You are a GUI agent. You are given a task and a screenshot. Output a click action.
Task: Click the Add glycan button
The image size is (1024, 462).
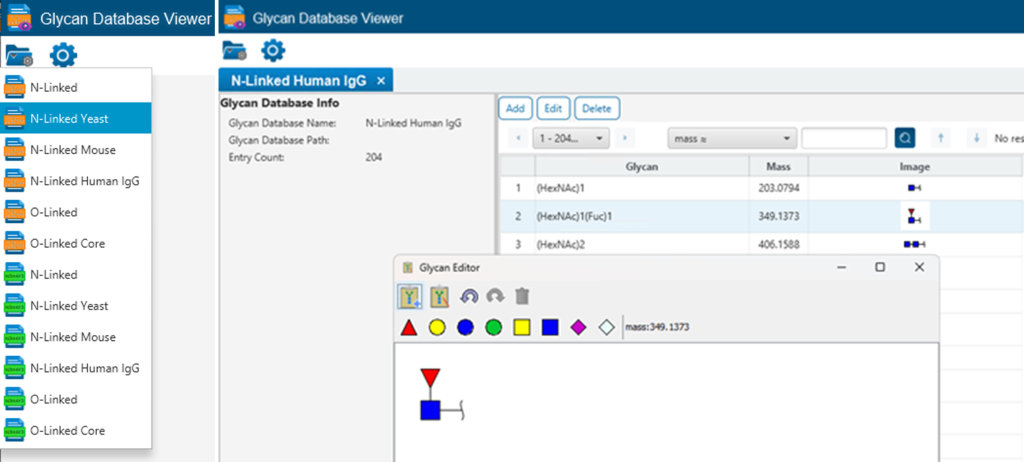[x=515, y=108]
